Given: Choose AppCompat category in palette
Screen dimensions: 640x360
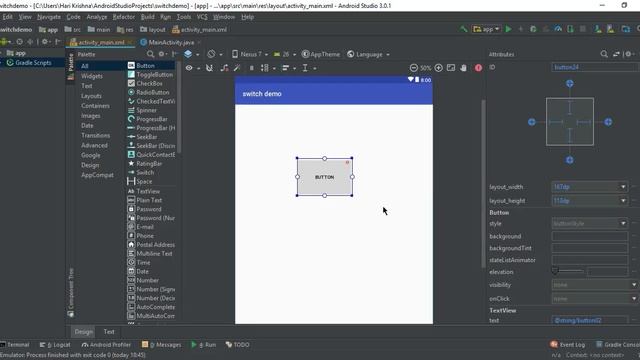Looking at the screenshot, I should pos(97,175).
